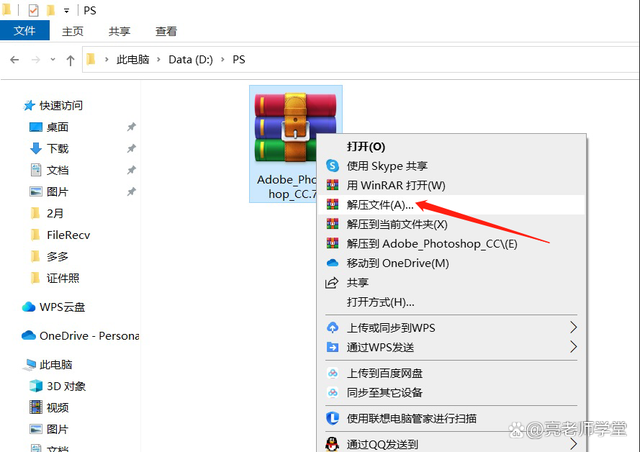
Task: Switch to the 查看 ribbon tab
Action: tap(166, 31)
